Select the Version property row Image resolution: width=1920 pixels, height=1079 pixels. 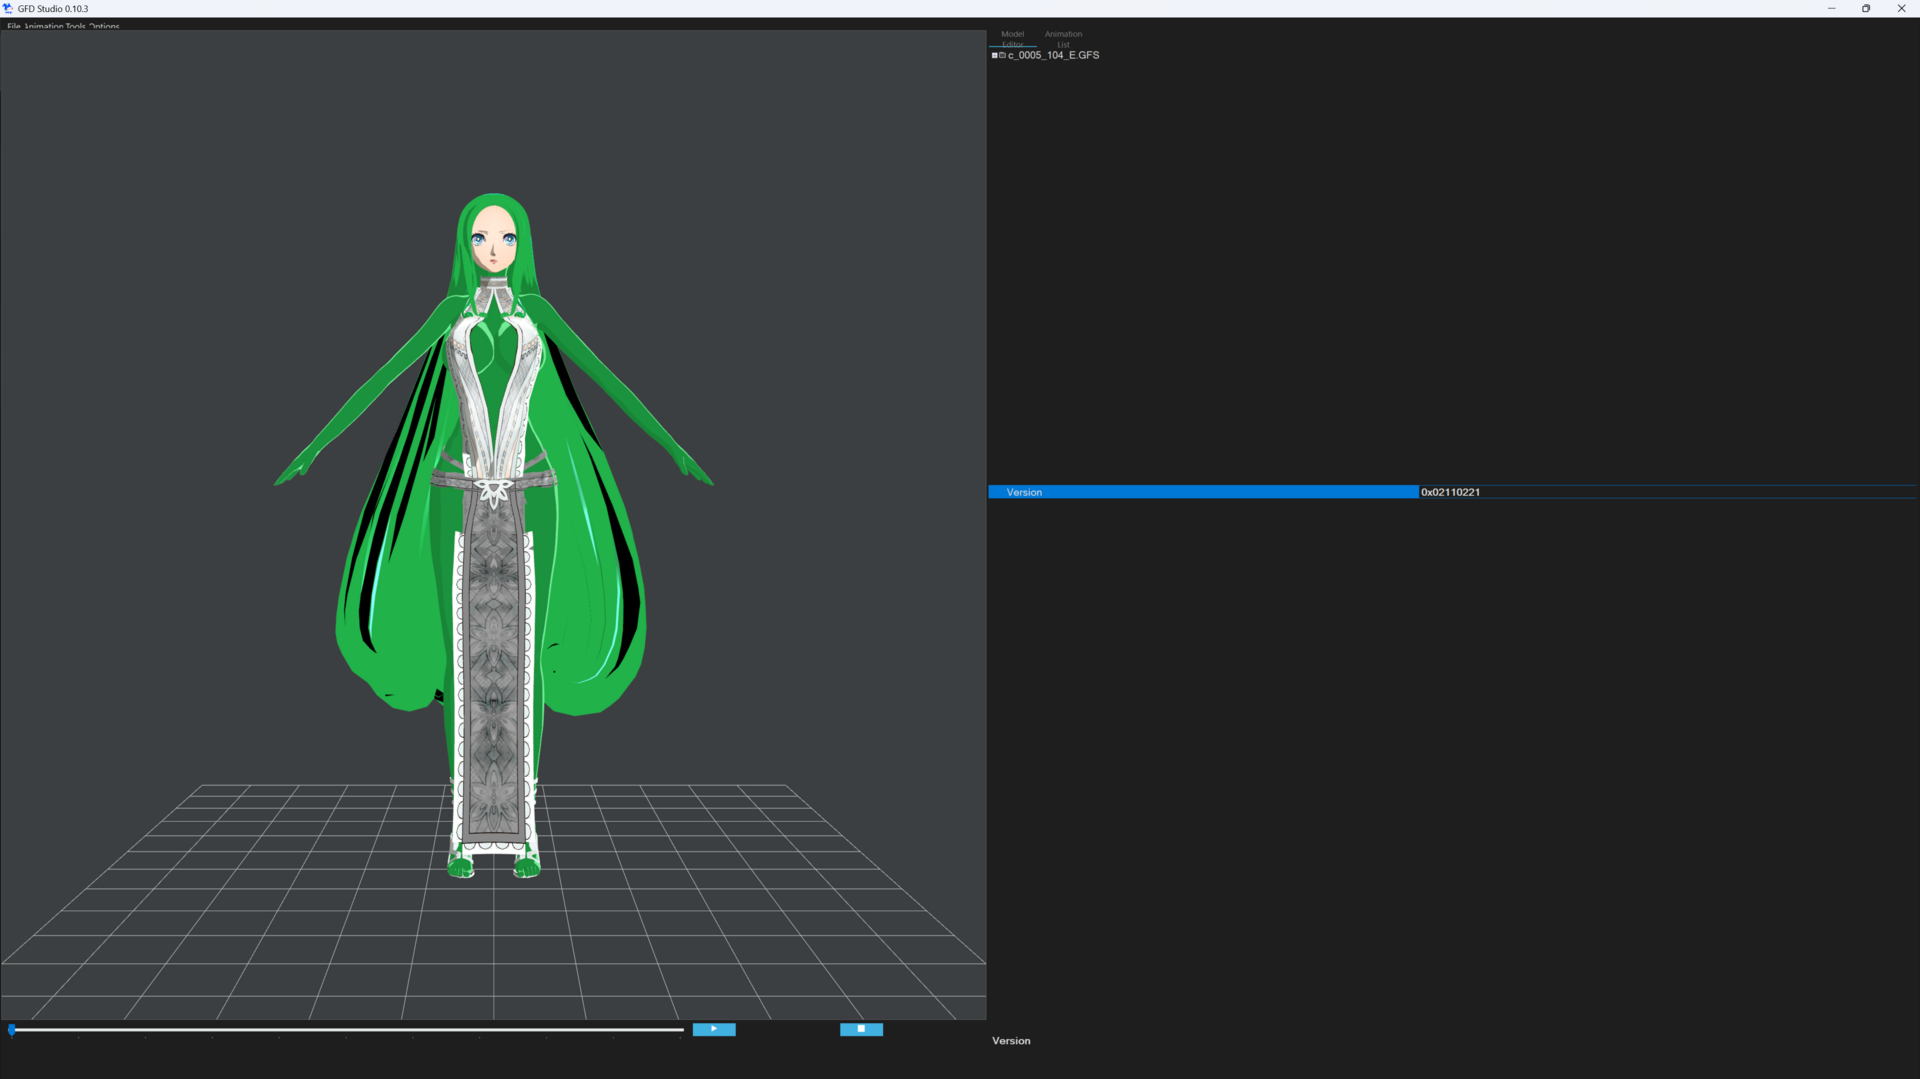tap(1203, 492)
